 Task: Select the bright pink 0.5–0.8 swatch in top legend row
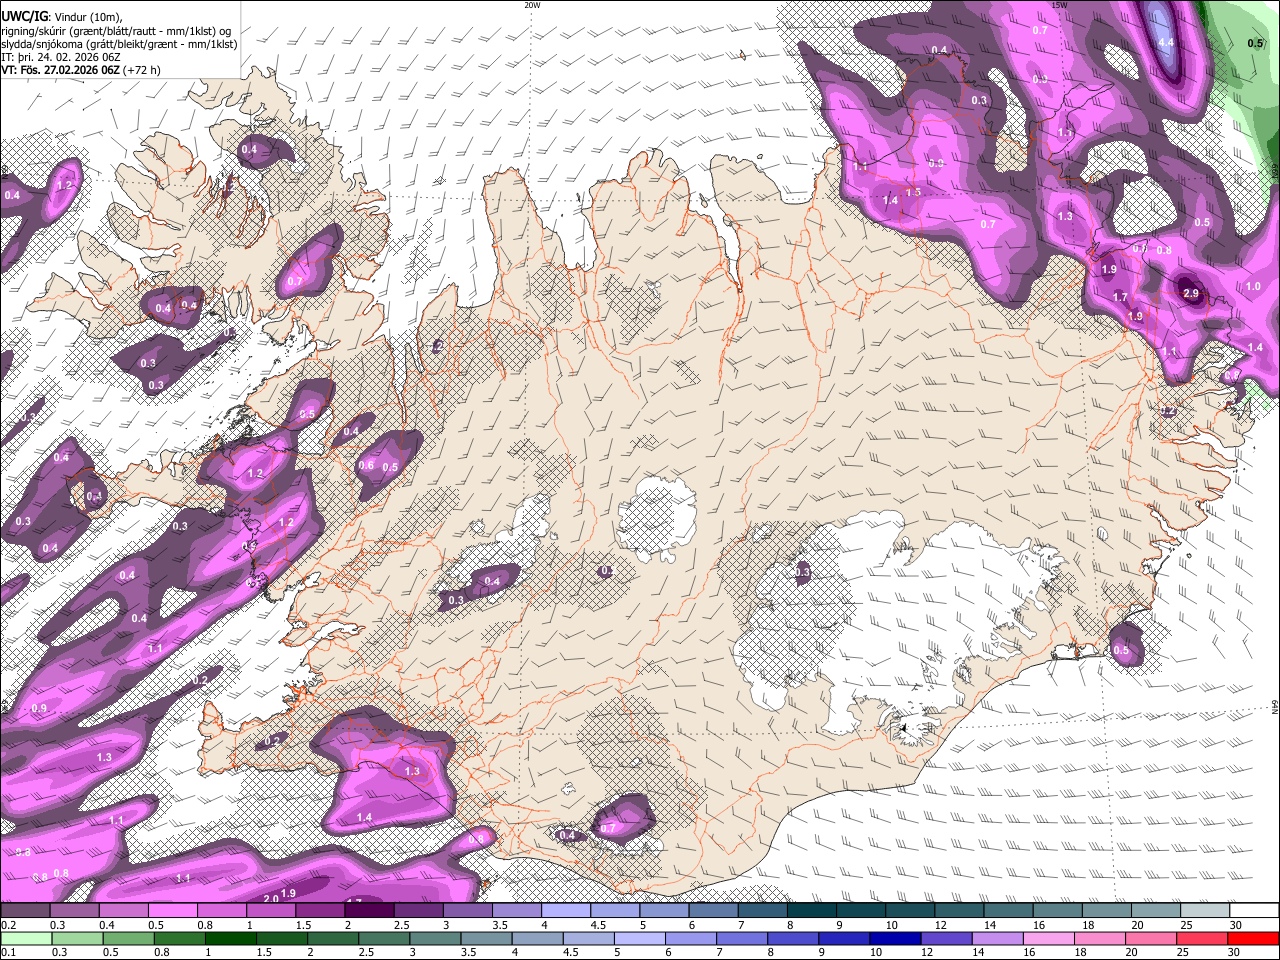pyautogui.click(x=172, y=911)
